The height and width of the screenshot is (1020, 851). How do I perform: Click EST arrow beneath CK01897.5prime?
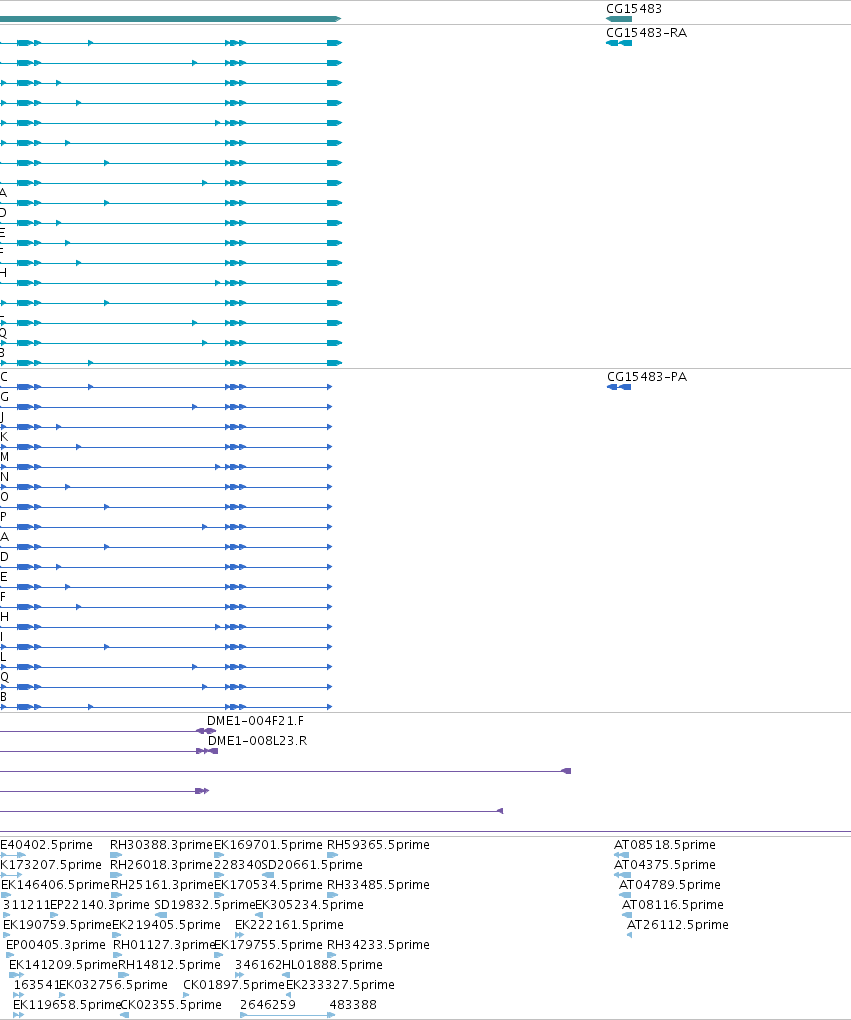[186, 995]
